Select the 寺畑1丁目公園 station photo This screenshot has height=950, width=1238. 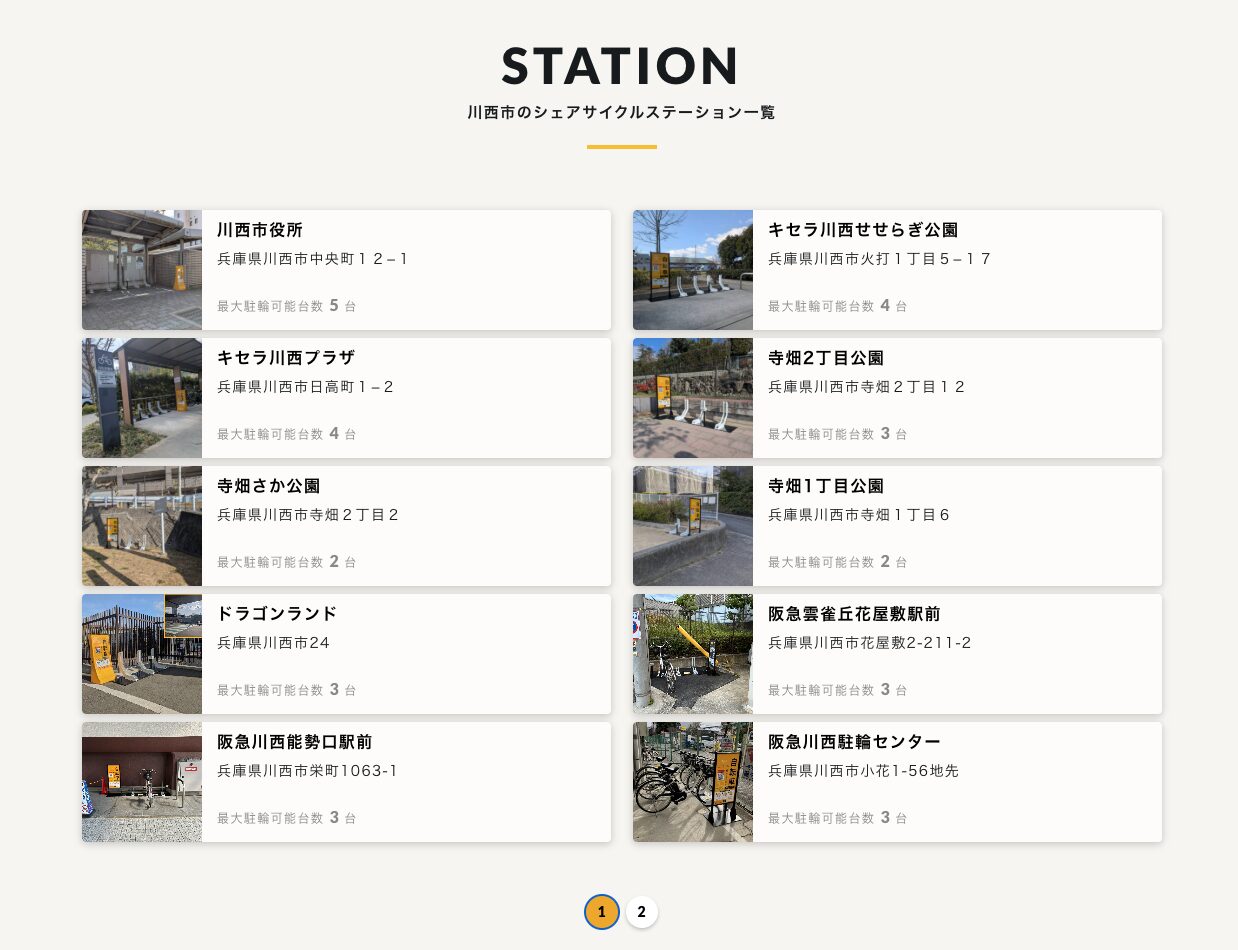(x=693, y=526)
